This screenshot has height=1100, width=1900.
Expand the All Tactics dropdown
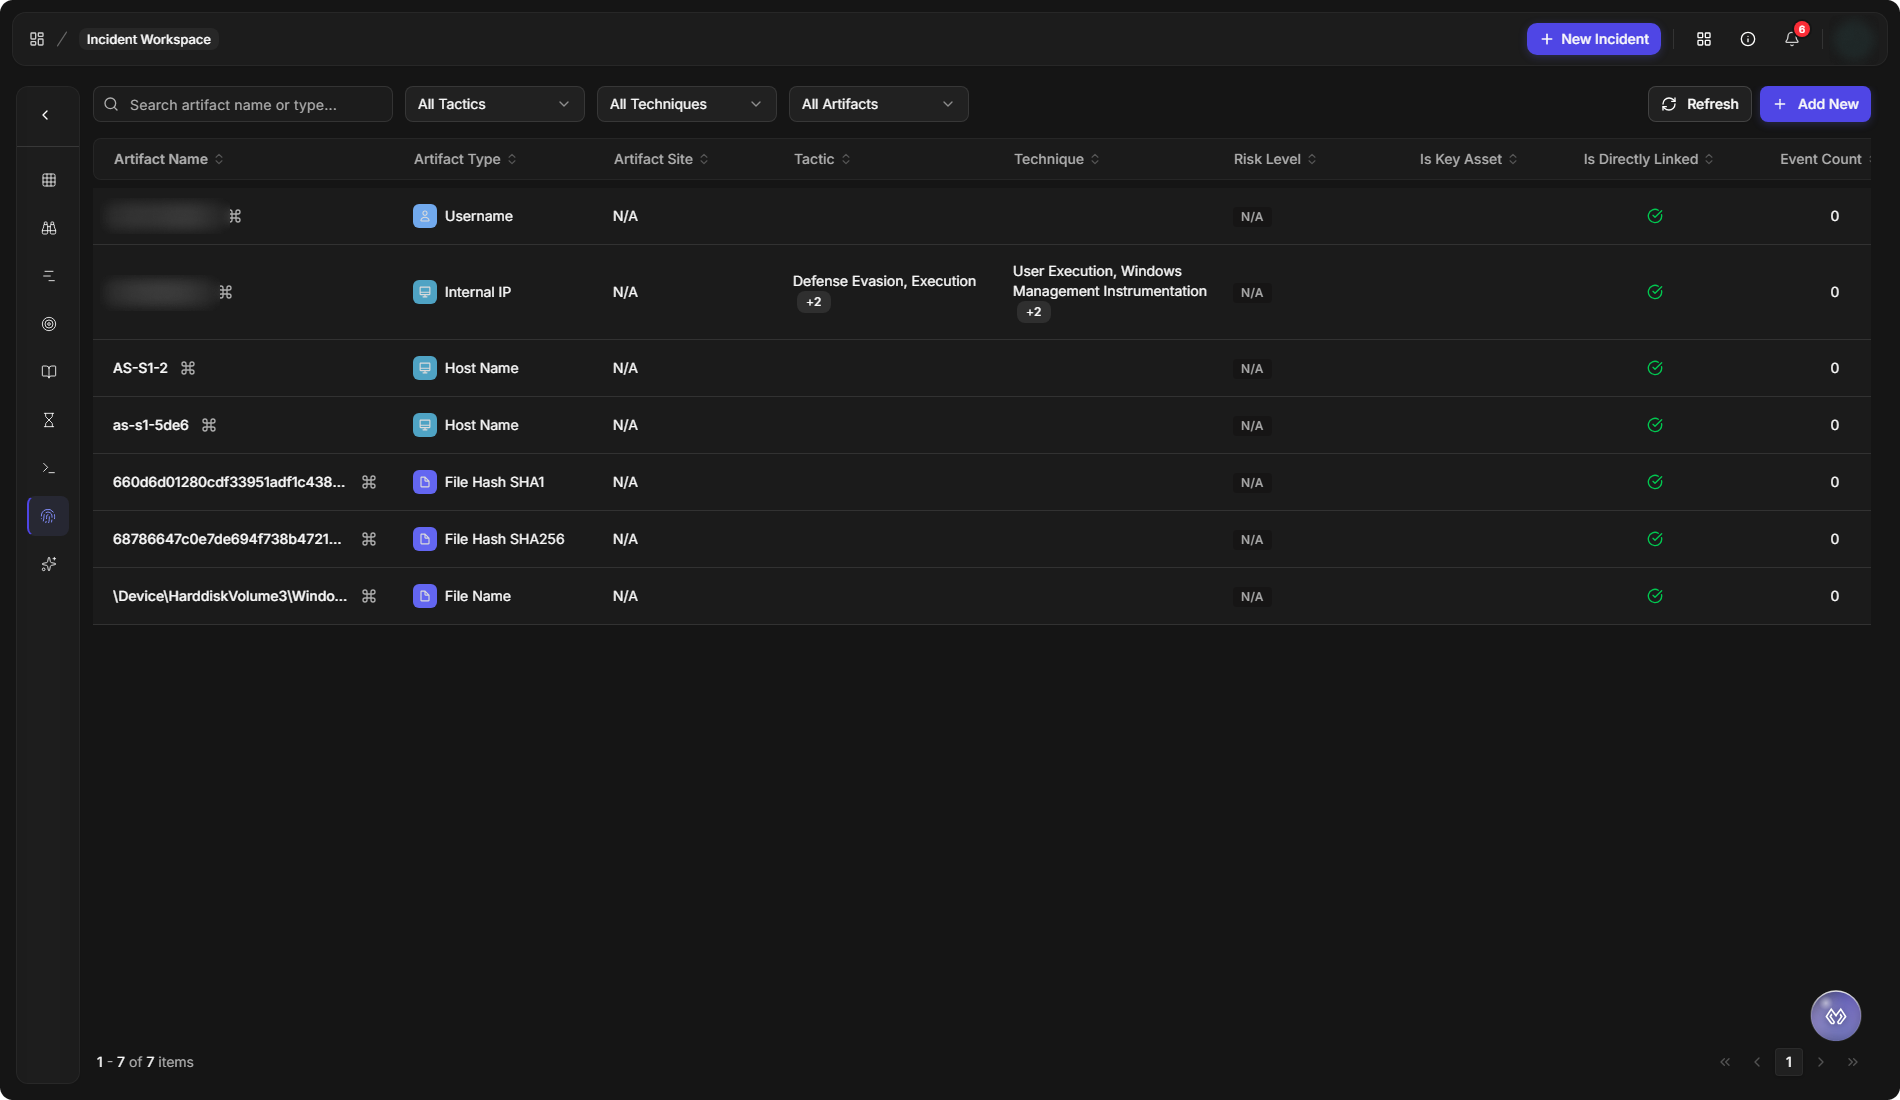coord(494,104)
